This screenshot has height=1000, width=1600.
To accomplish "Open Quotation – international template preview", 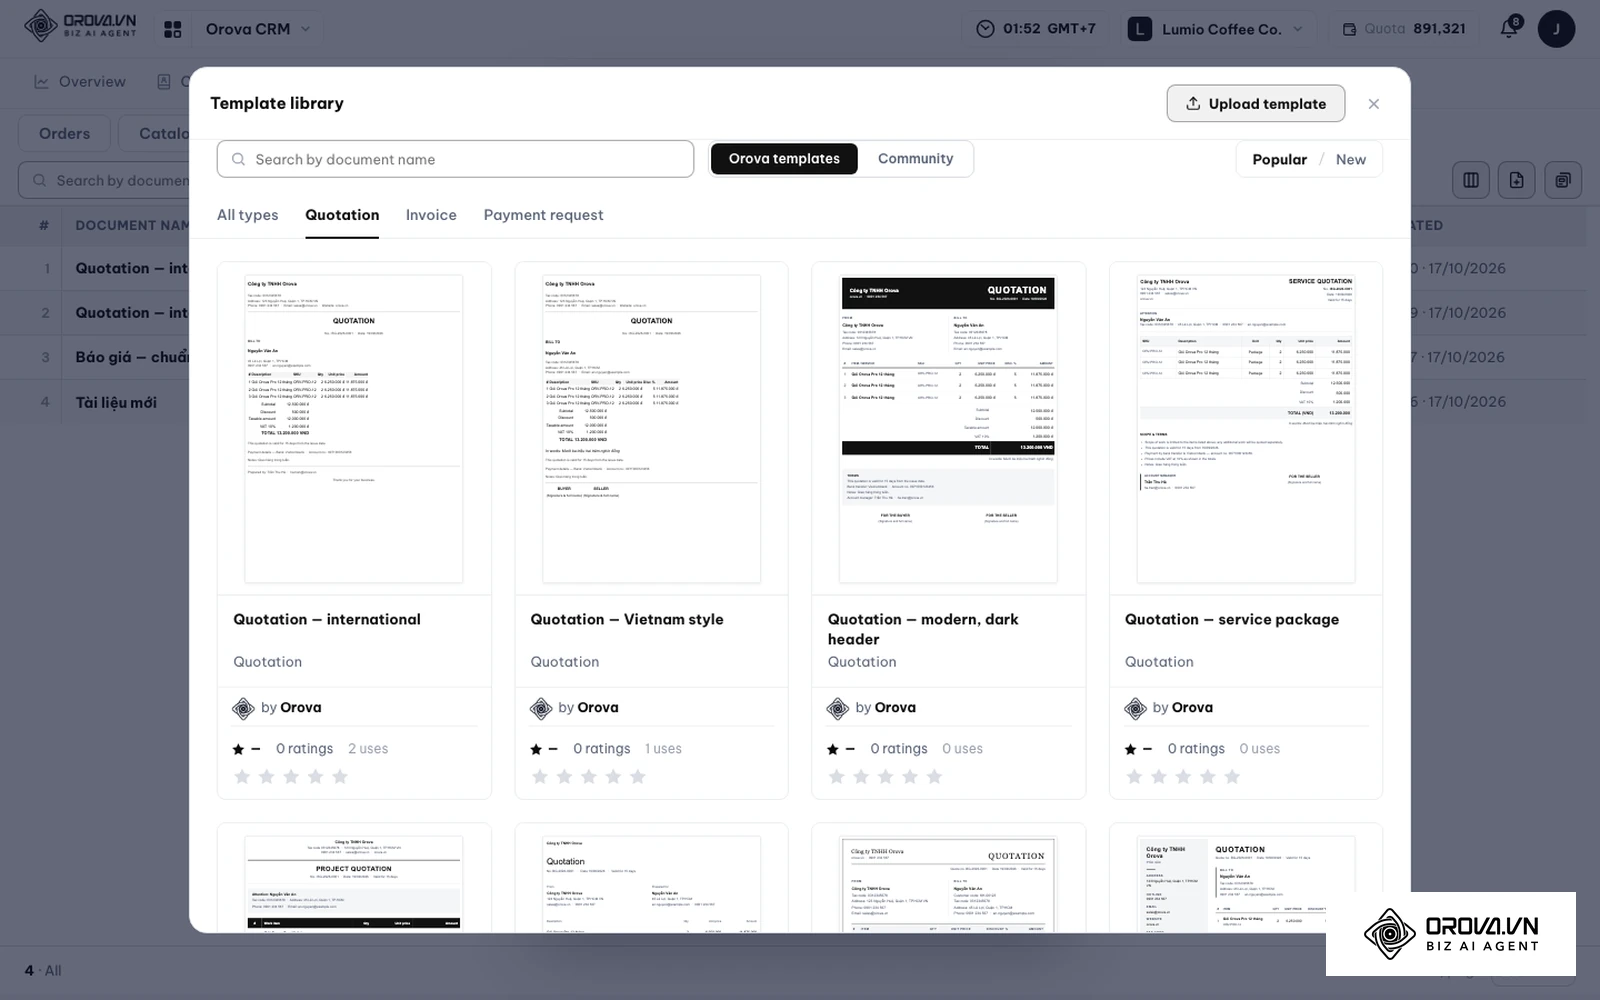I will [x=354, y=429].
